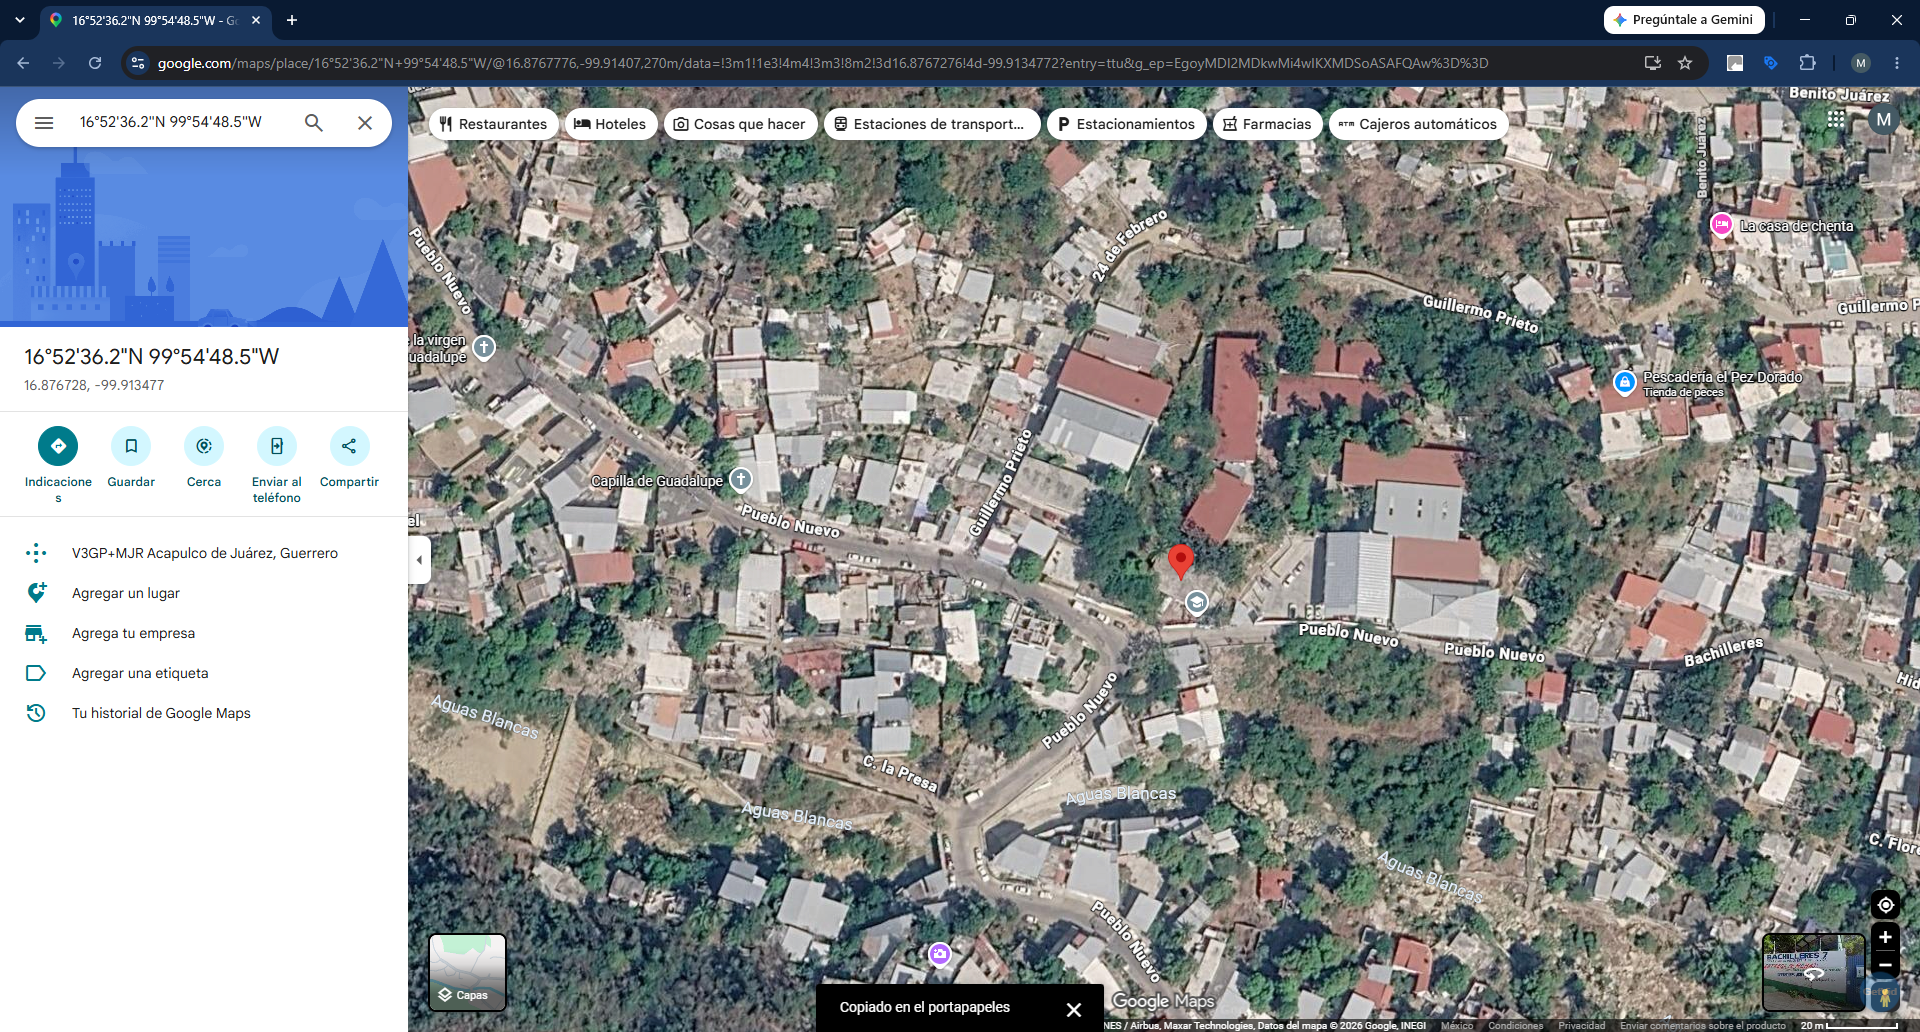This screenshot has height=1032, width=1920.
Task: Click the school marker below the pin
Action: pos(1196,603)
